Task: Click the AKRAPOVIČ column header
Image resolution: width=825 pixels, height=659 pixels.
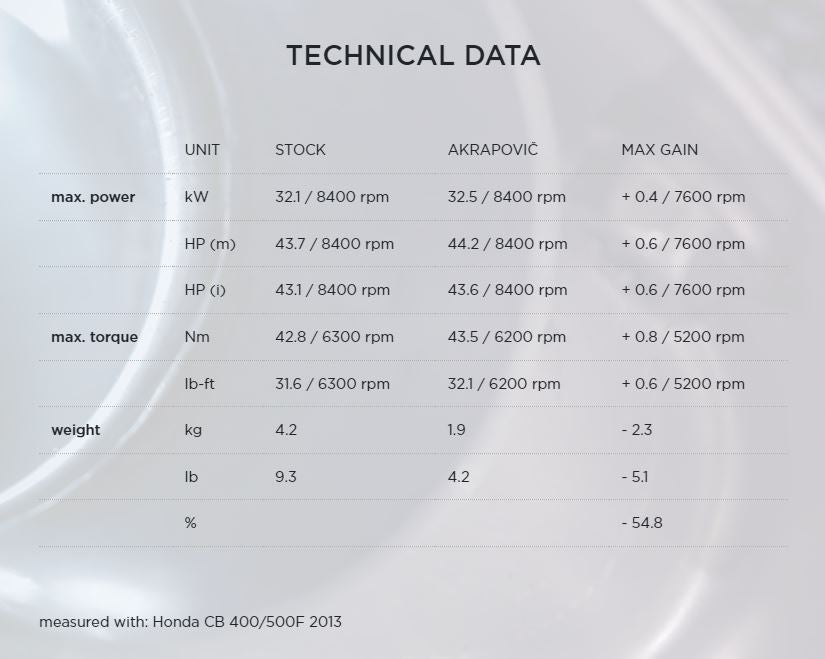Action: [493, 150]
